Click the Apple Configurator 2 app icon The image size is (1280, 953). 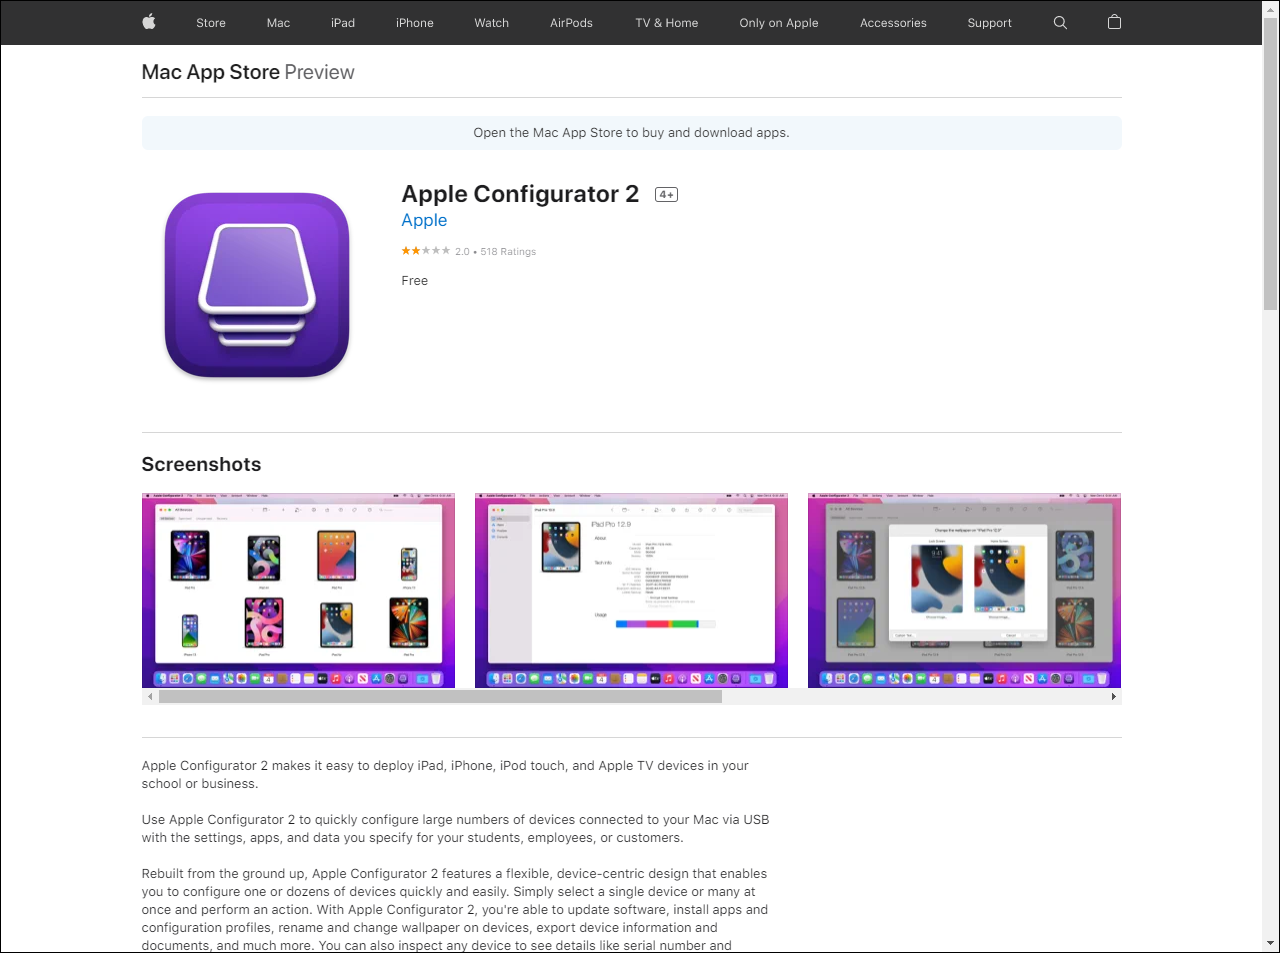coord(257,285)
